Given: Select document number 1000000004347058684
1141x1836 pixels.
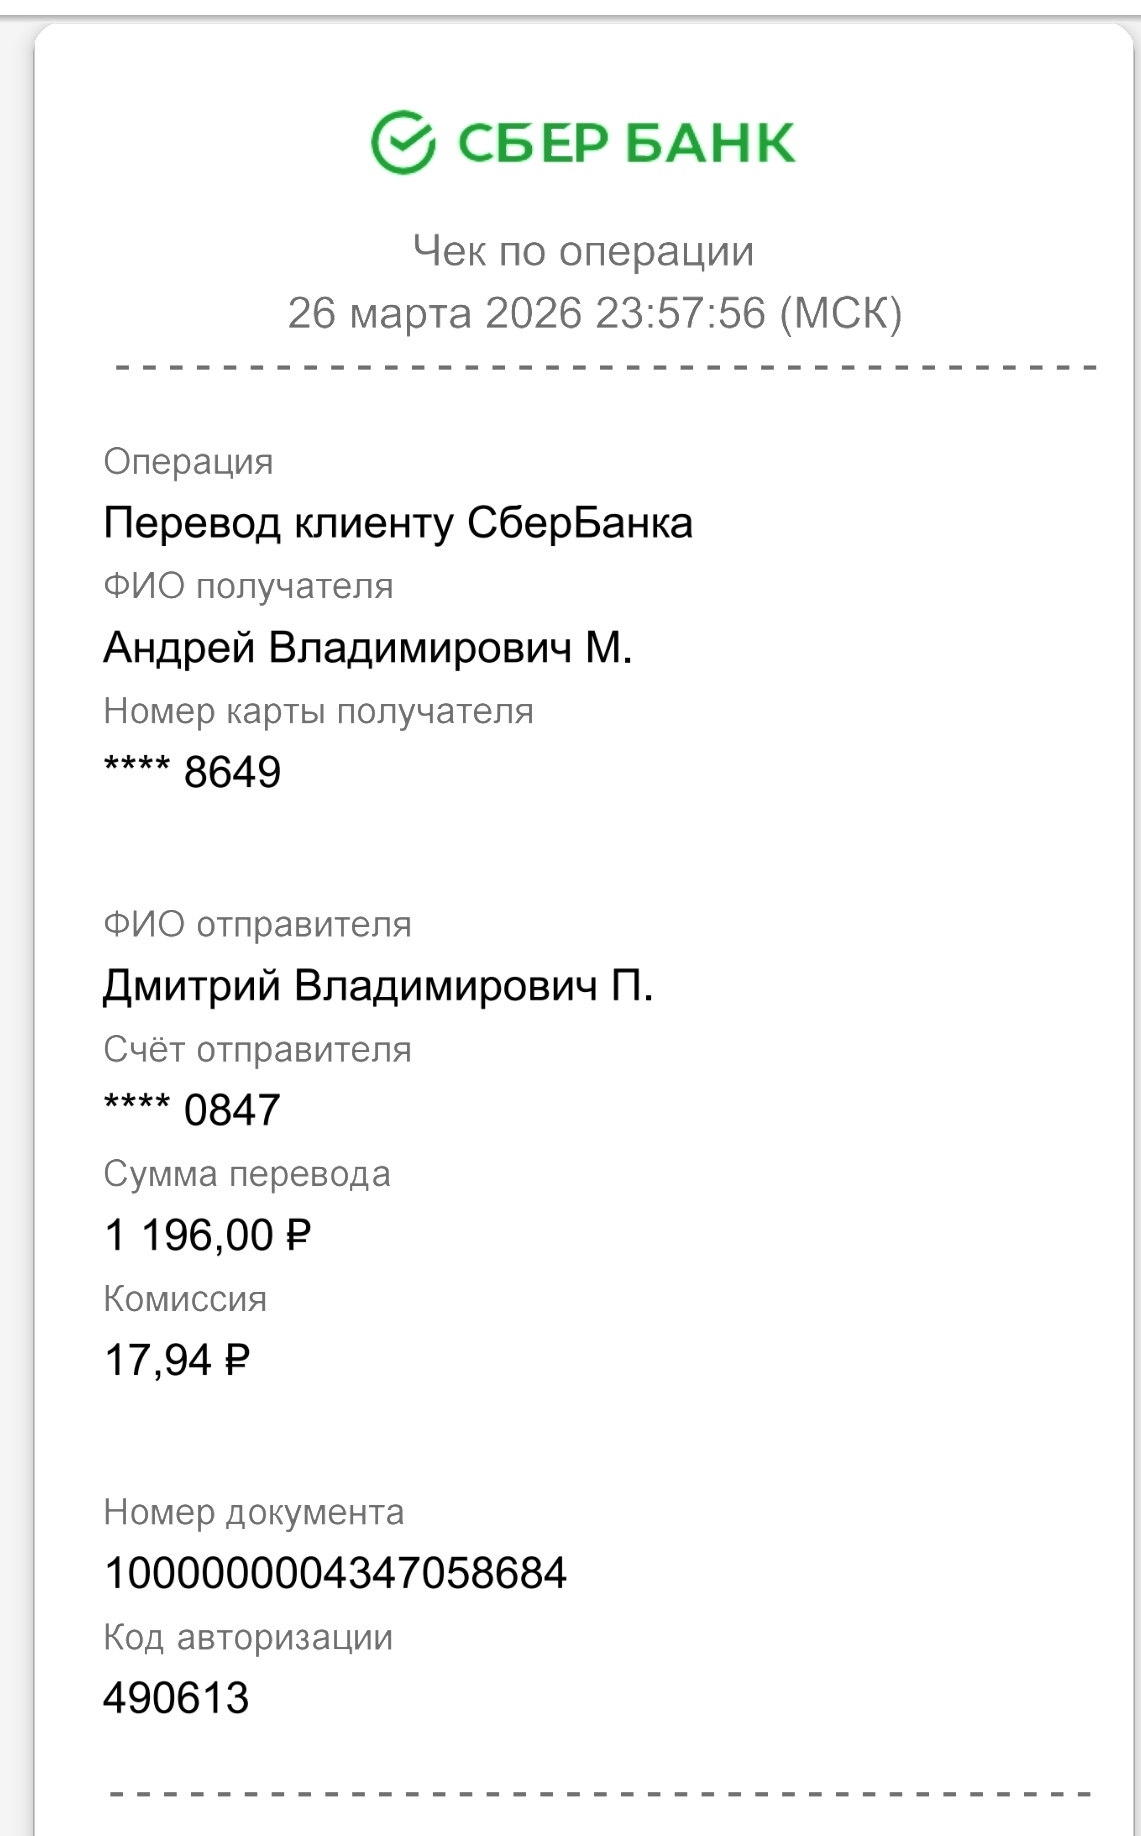Looking at the screenshot, I should (x=335, y=1573).
